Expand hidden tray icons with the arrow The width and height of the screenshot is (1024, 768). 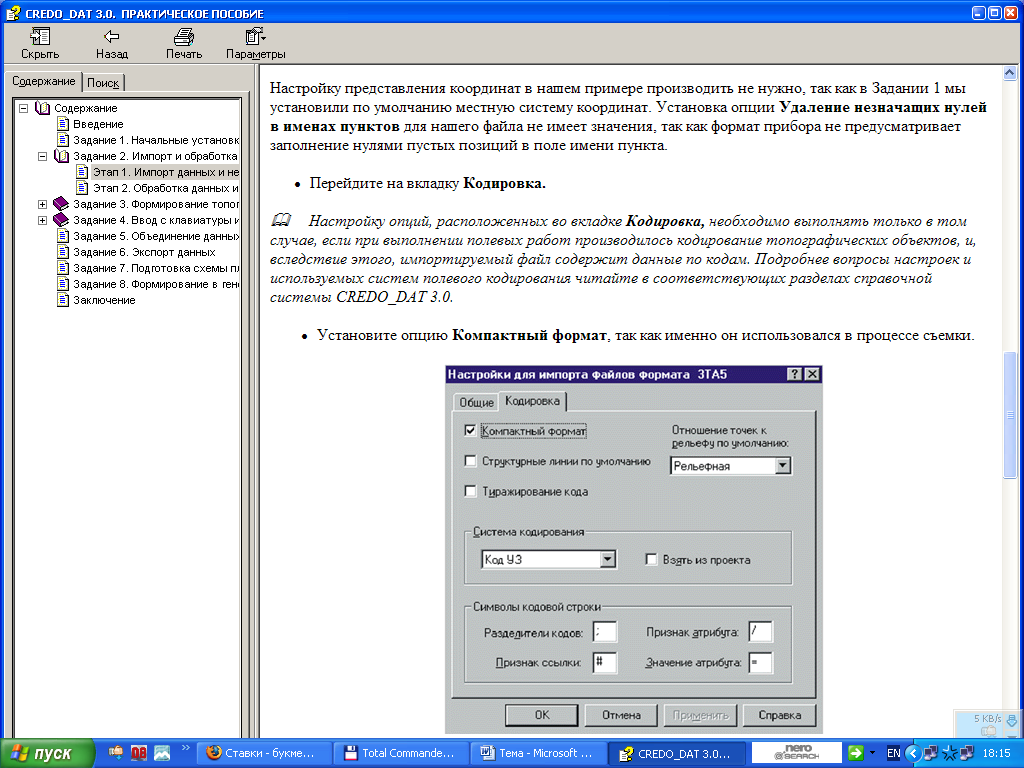(912, 753)
